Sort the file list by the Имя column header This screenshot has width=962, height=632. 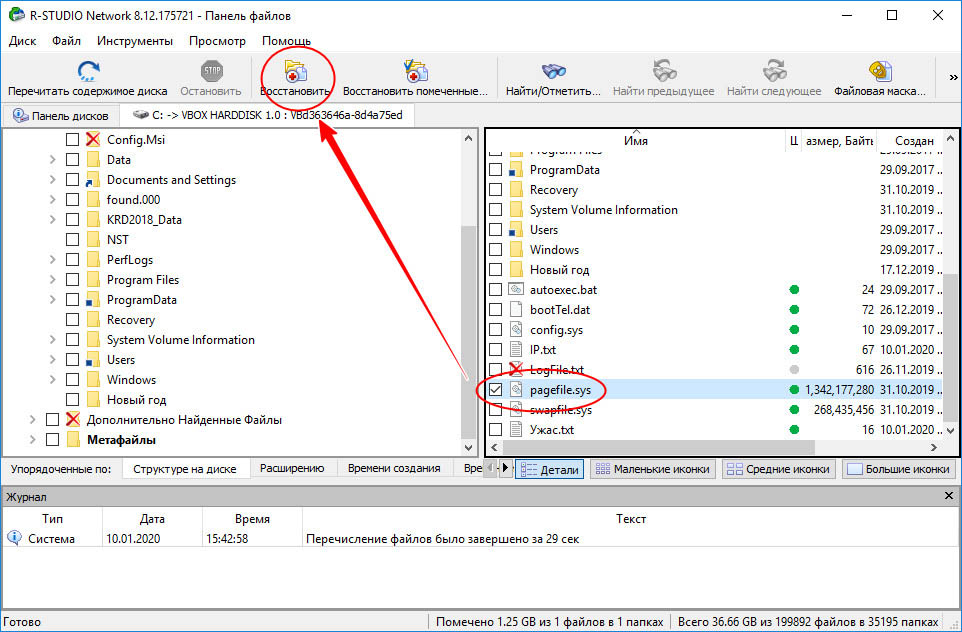636,141
